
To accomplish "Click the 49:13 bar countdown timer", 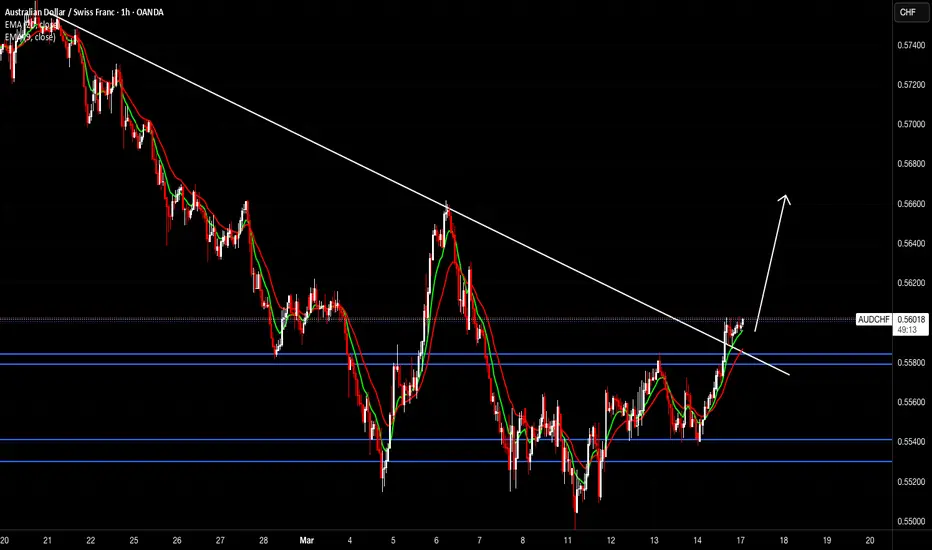I will coord(906,329).
